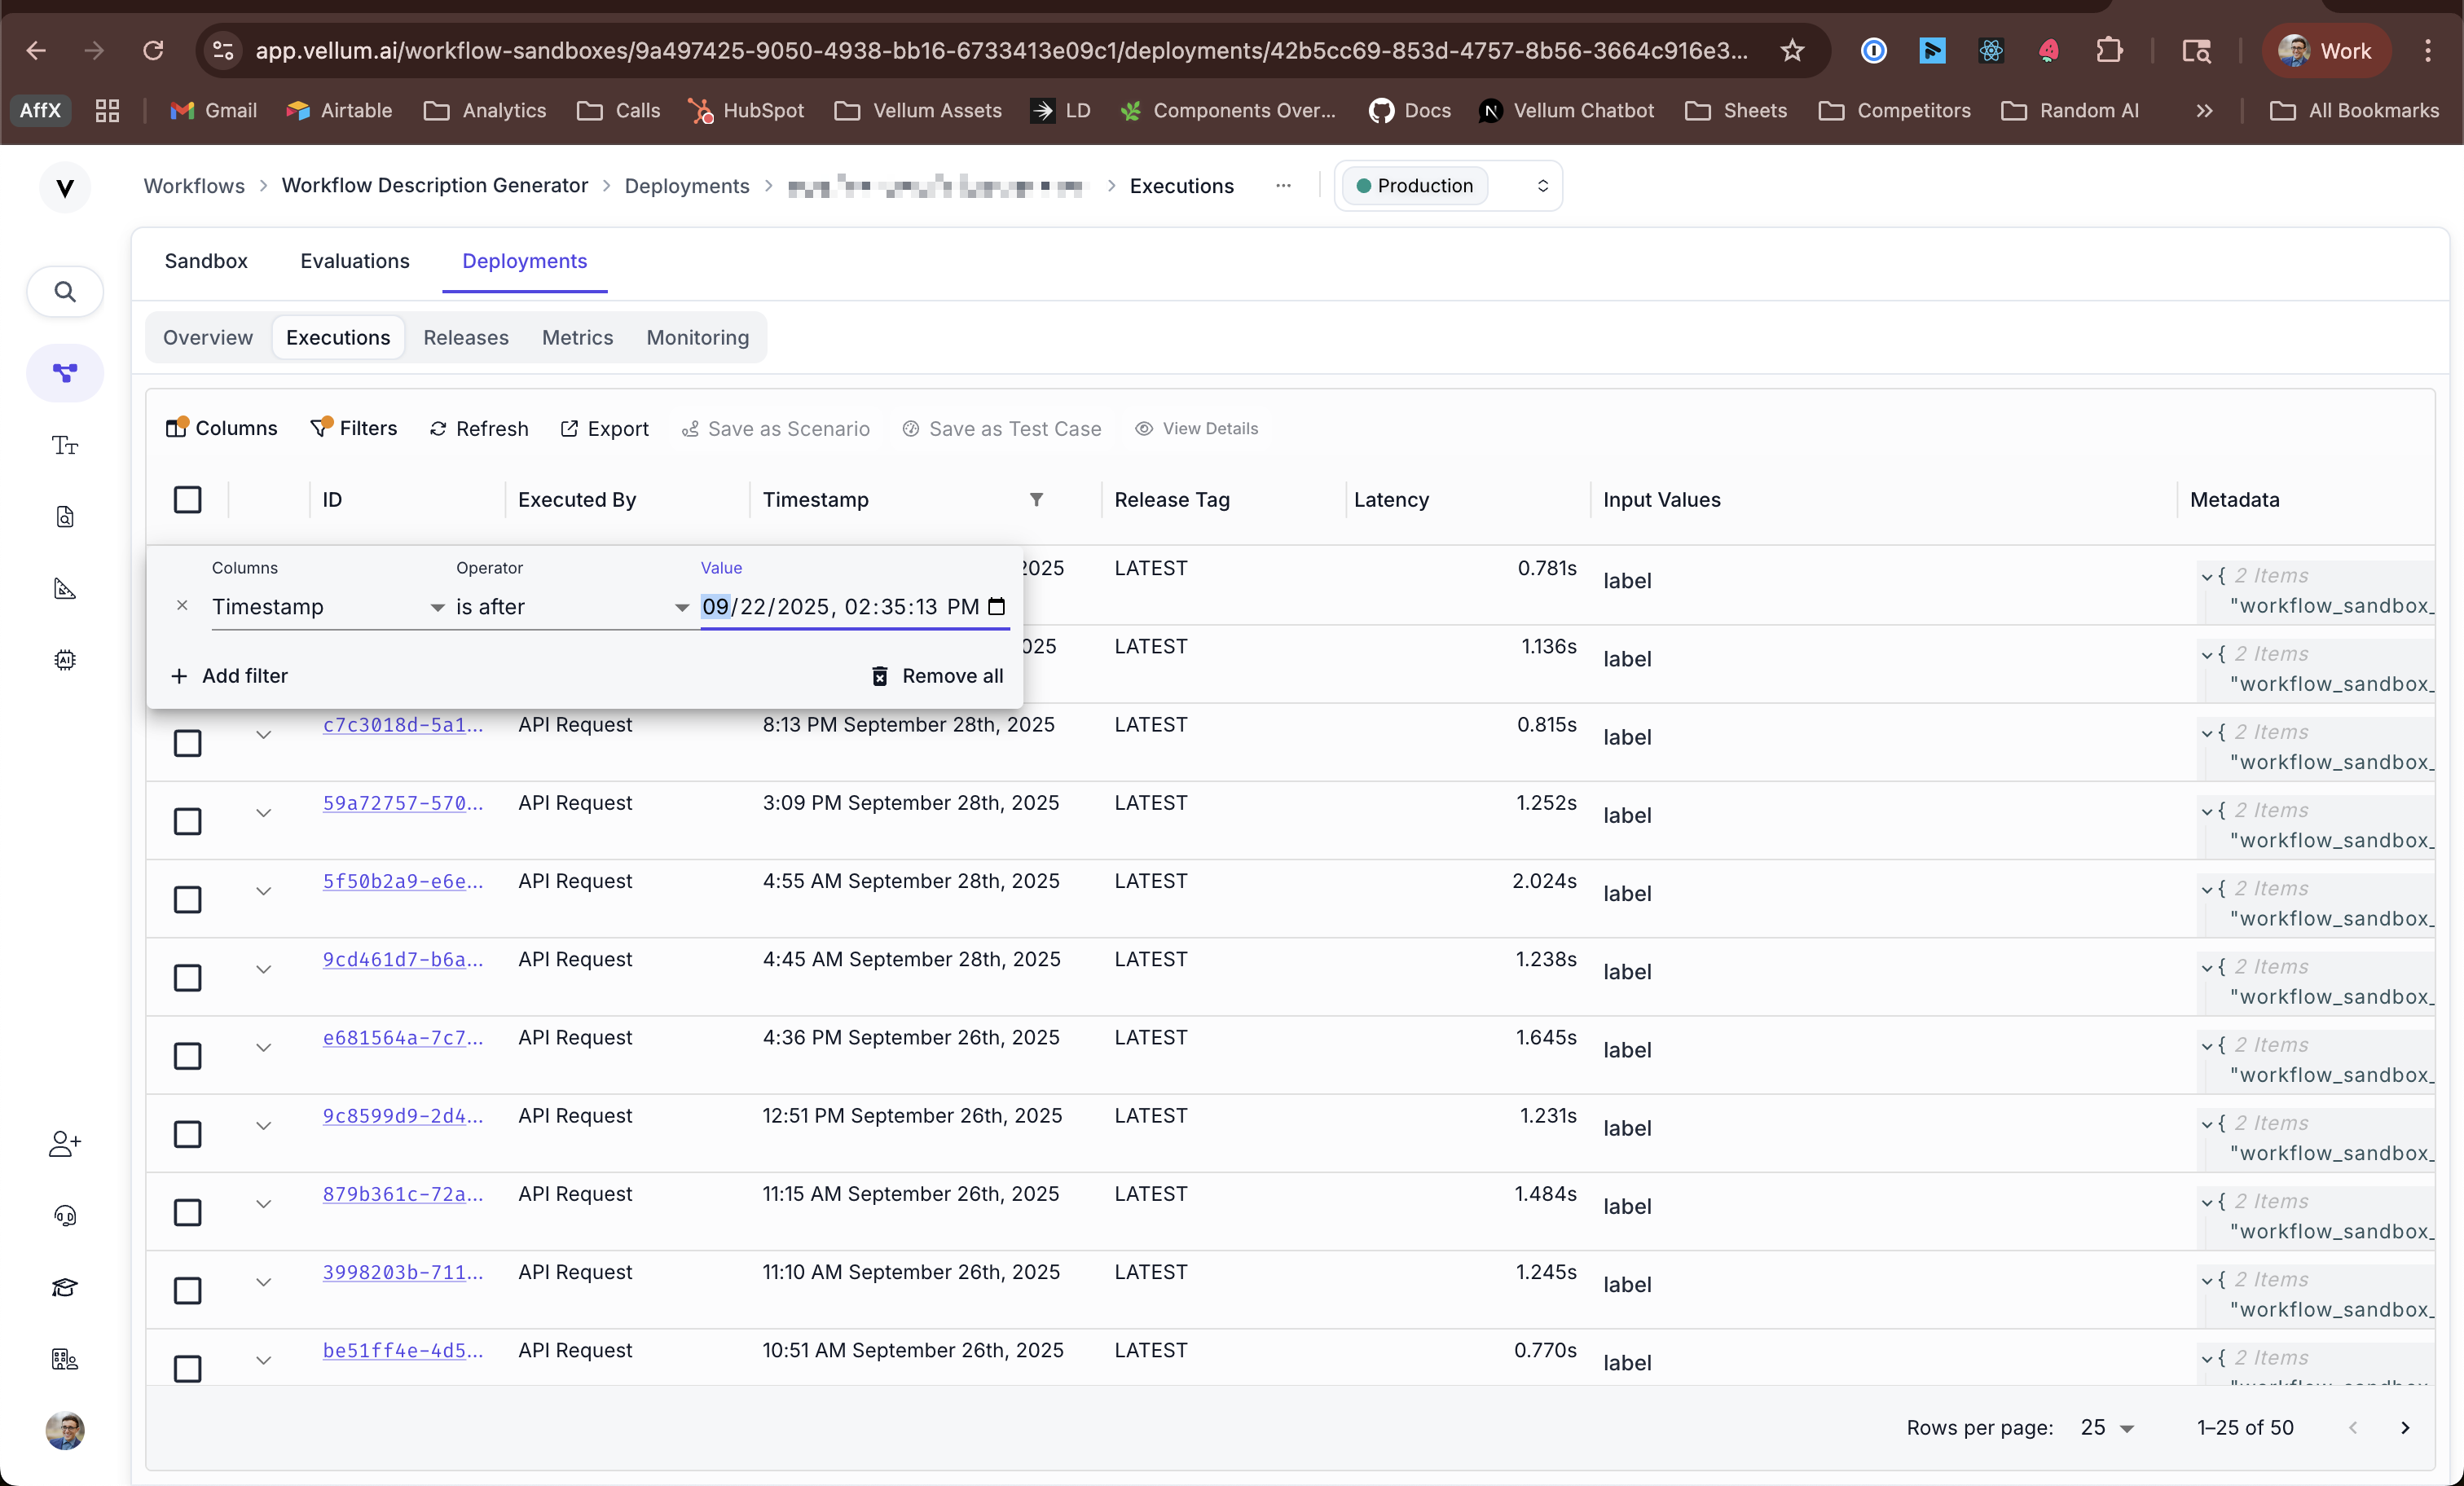Open the Evaluations tab
This screenshot has height=1486, width=2464.
(354, 261)
